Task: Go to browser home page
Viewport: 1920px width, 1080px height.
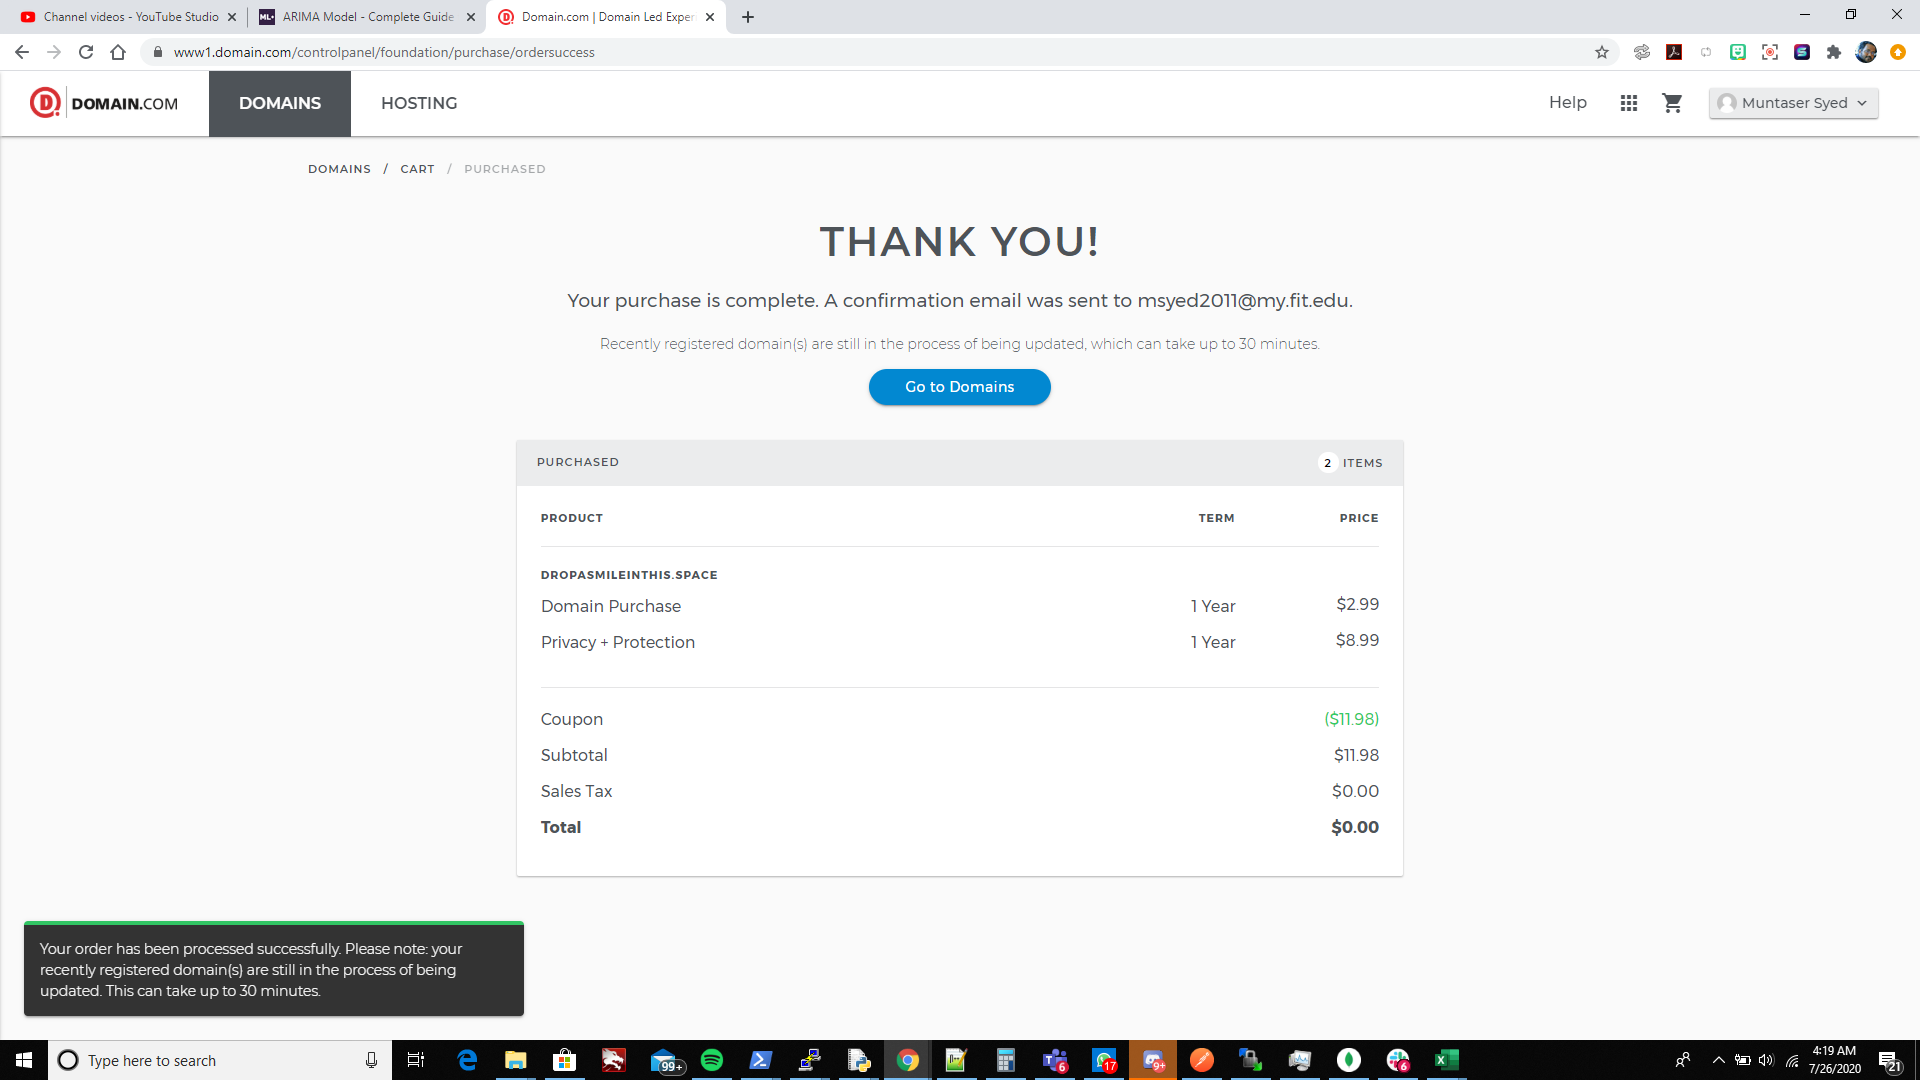Action: [x=118, y=52]
